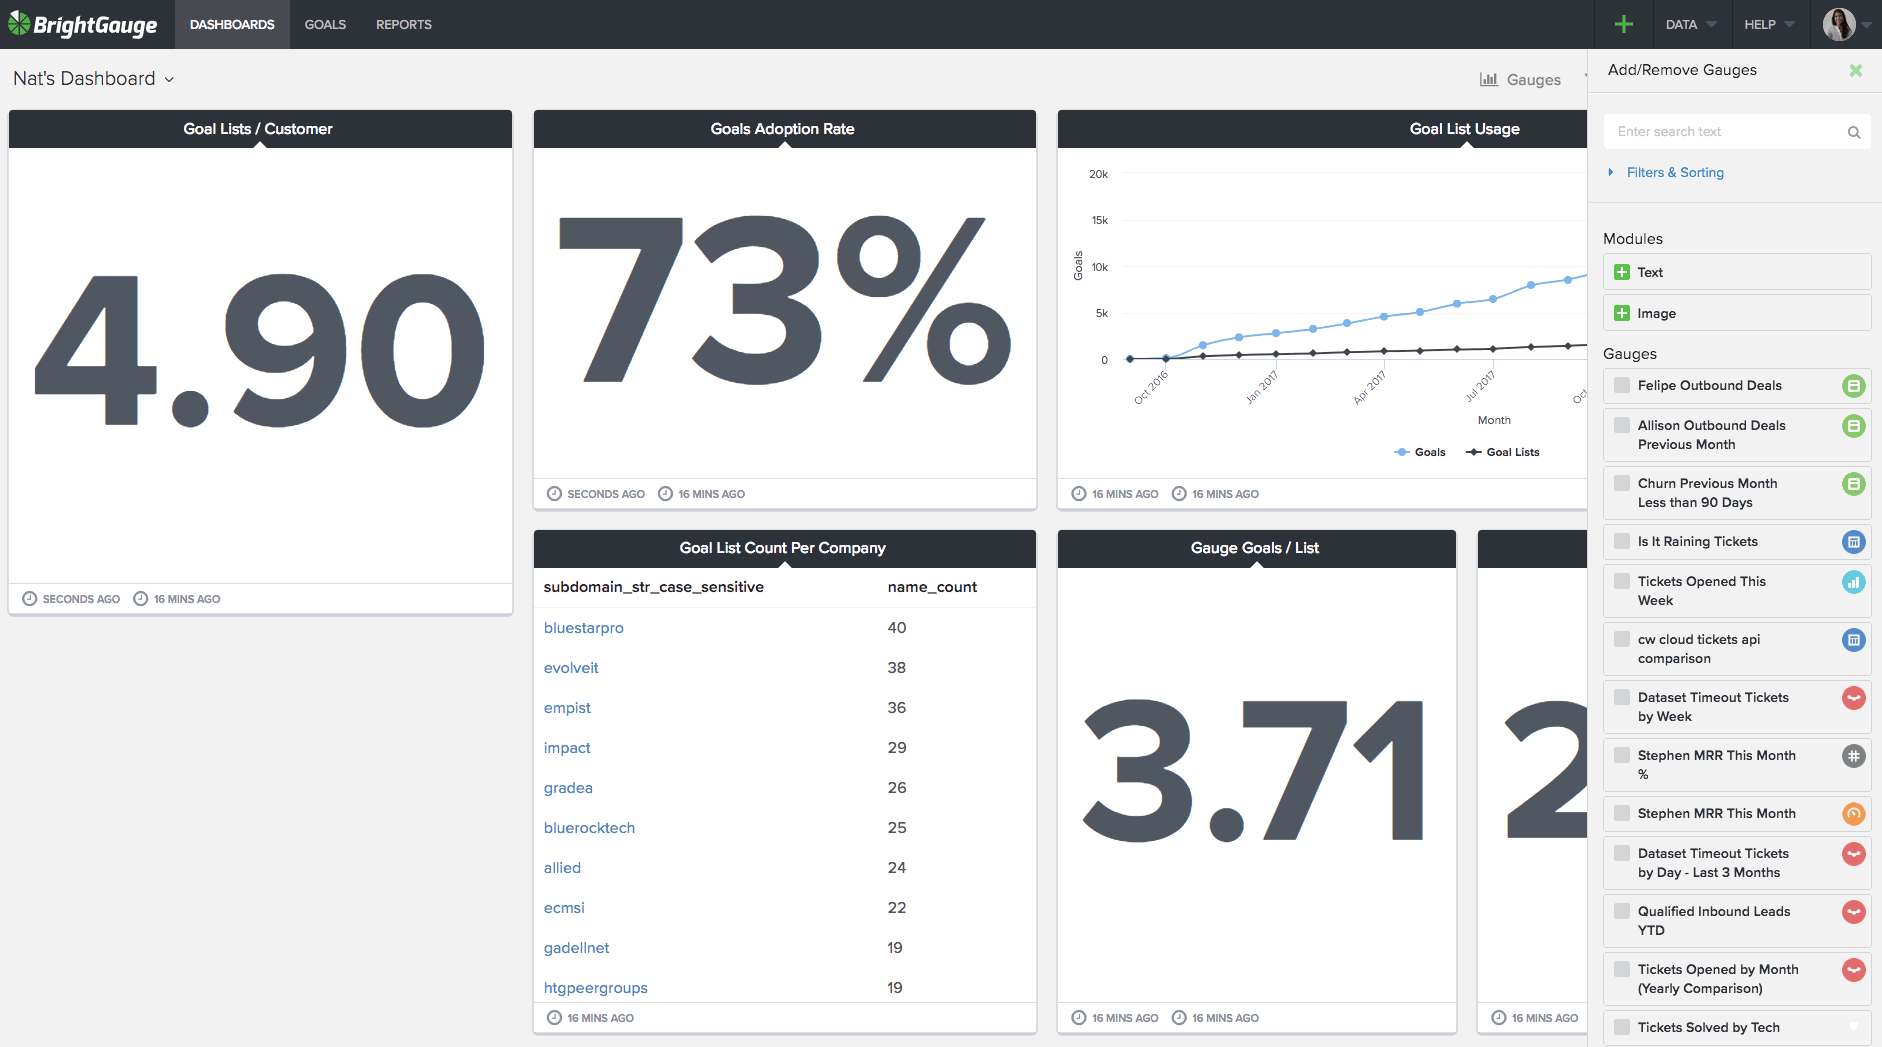Viewport: 1882px width, 1047px height.
Task: Open Nat's Dashboard dropdown
Action: [x=93, y=79]
